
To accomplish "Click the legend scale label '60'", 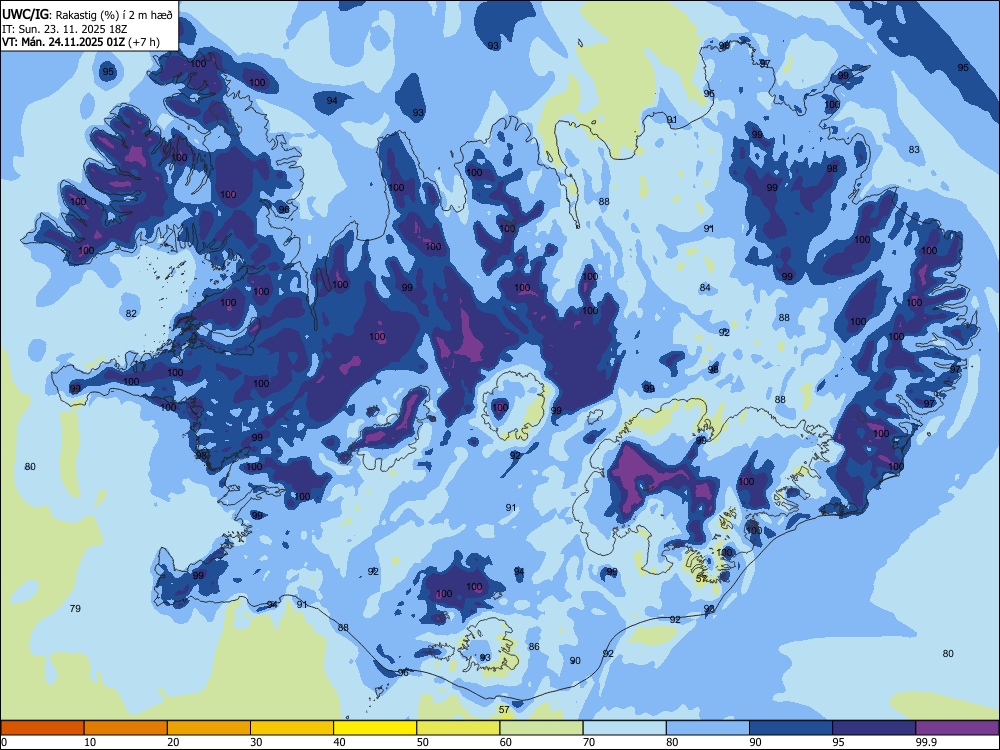I will 506,742.
